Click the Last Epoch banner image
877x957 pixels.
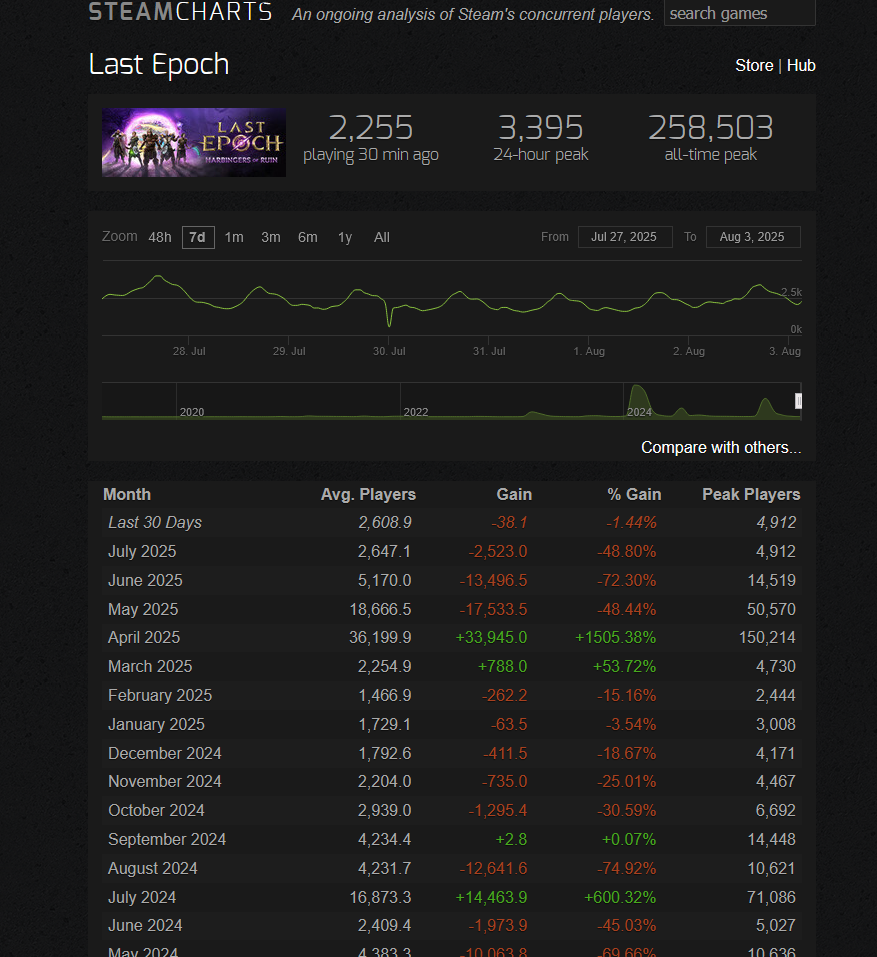(193, 143)
